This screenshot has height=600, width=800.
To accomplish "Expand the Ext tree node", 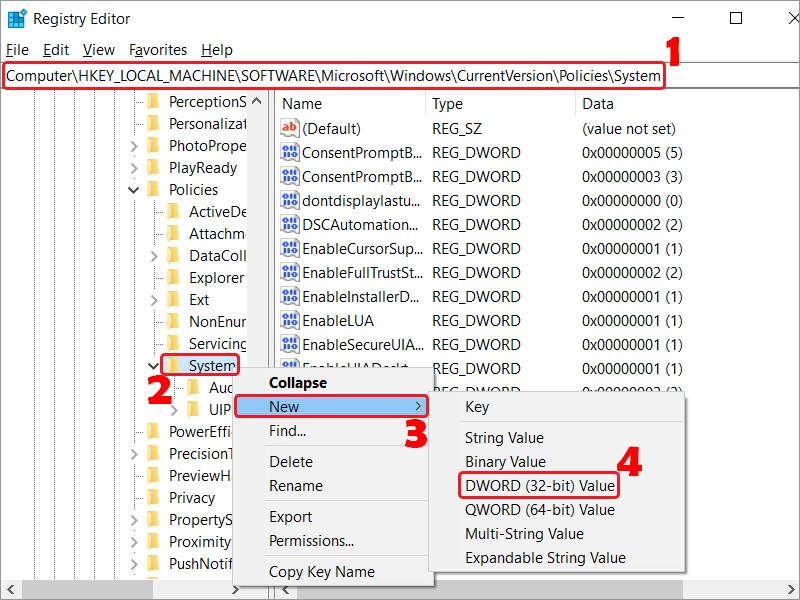I will click(154, 299).
